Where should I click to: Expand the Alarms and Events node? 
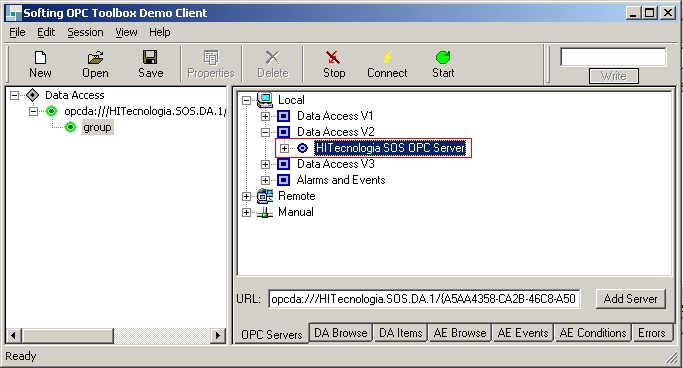pyautogui.click(x=265, y=180)
